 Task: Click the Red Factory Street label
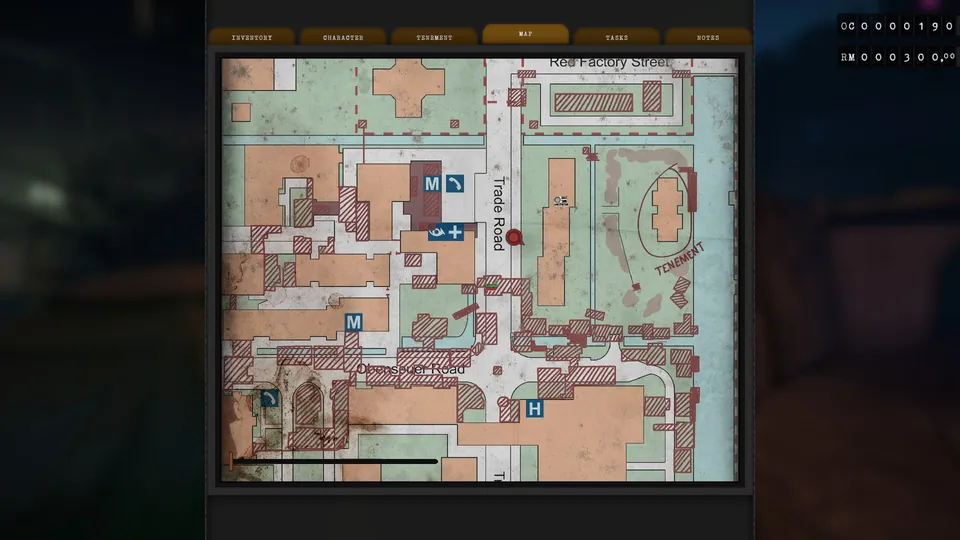pos(609,62)
